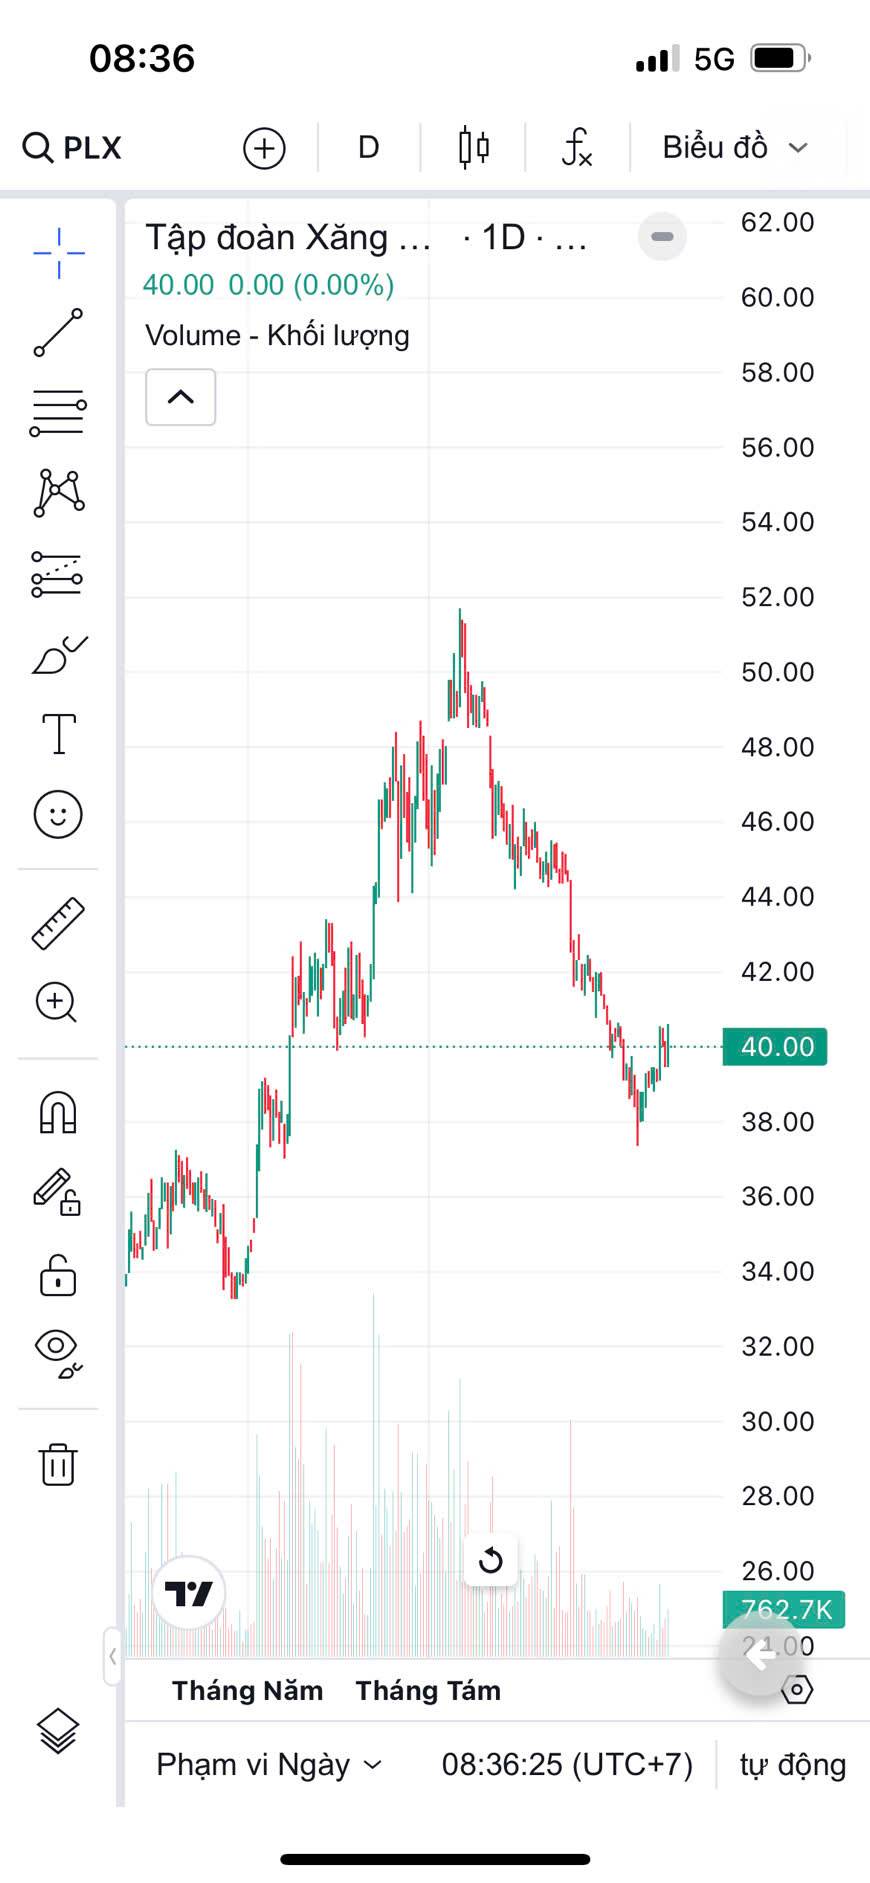Viewport: 870px width, 1883px height.
Task: Select the Fibonacci retracement tool
Action: pyautogui.click(x=59, y=412)
